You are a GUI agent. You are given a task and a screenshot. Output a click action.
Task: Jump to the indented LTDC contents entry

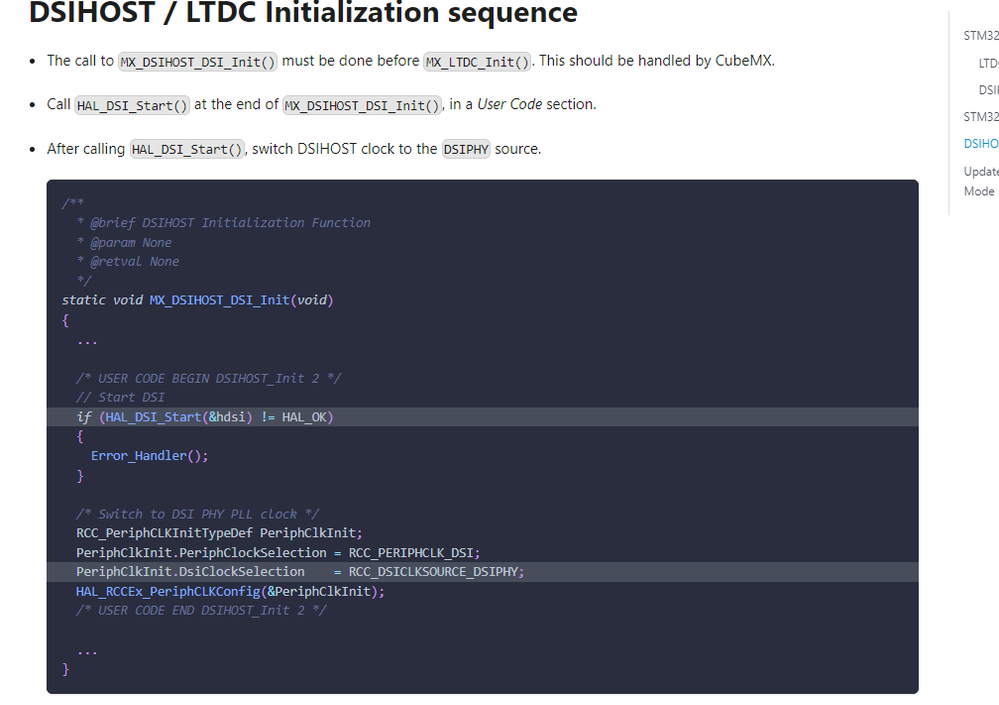coord(988,63)
